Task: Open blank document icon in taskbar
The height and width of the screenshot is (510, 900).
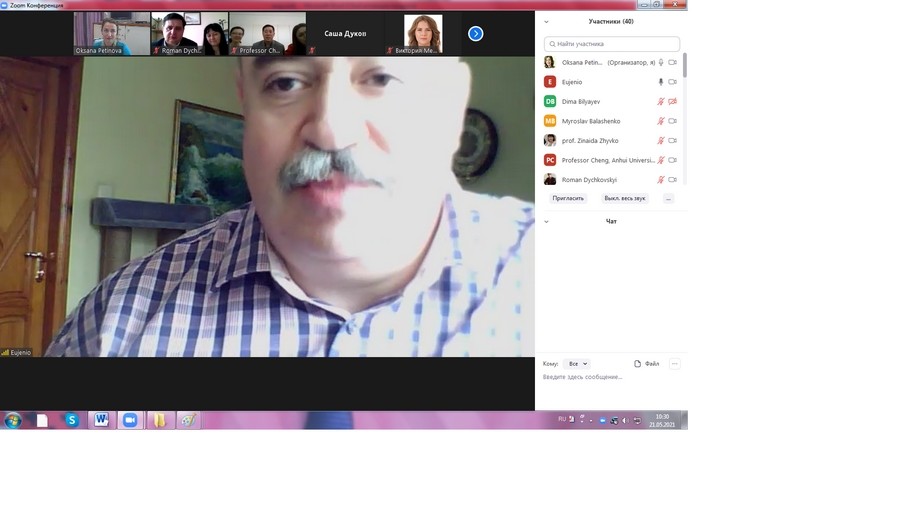Action: (42, 421)
